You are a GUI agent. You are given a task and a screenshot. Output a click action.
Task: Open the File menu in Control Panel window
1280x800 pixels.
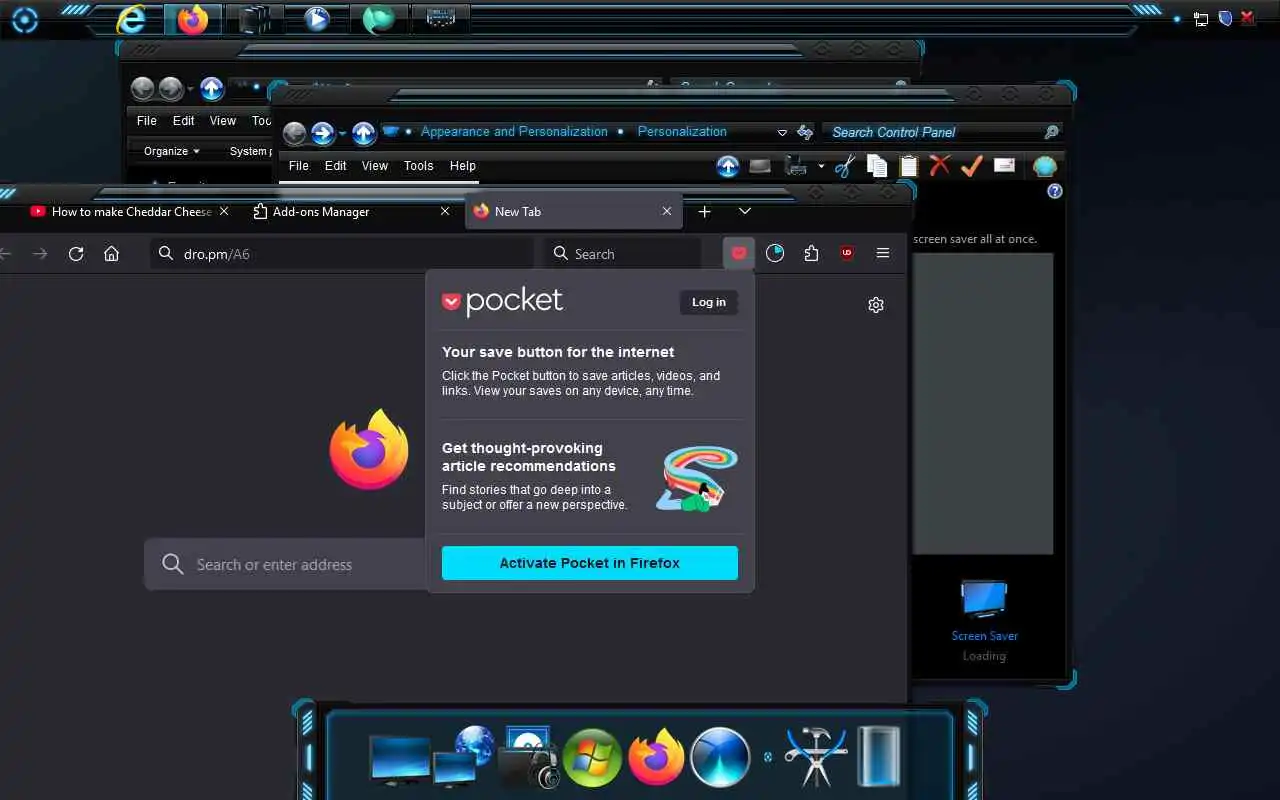tap(299, 166)
